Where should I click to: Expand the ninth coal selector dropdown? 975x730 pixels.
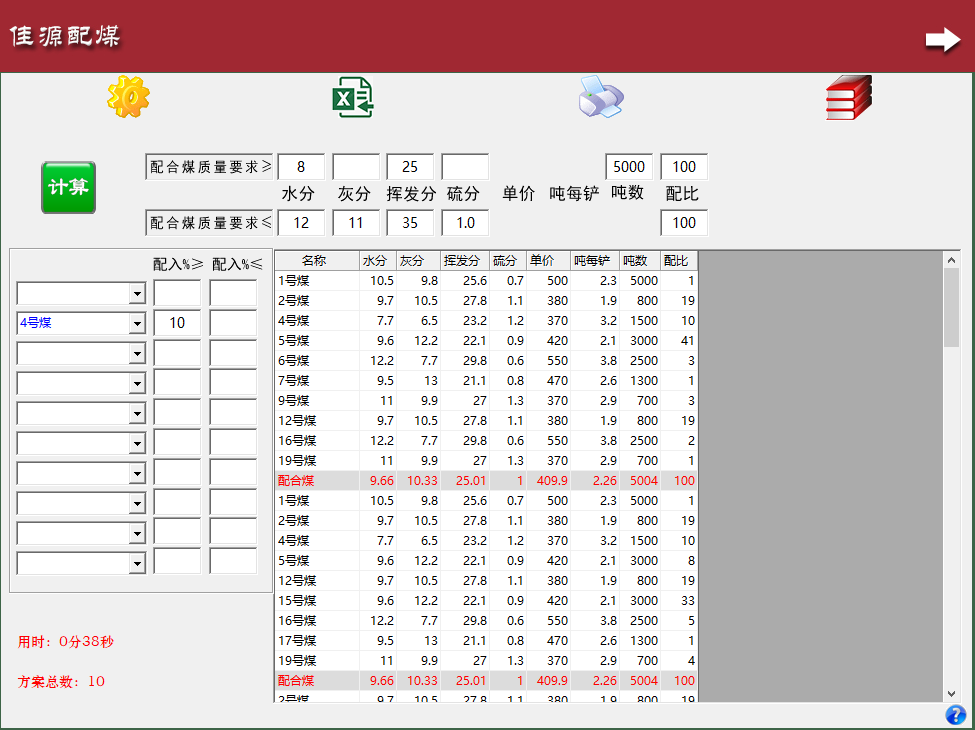(x=137, y=534)
